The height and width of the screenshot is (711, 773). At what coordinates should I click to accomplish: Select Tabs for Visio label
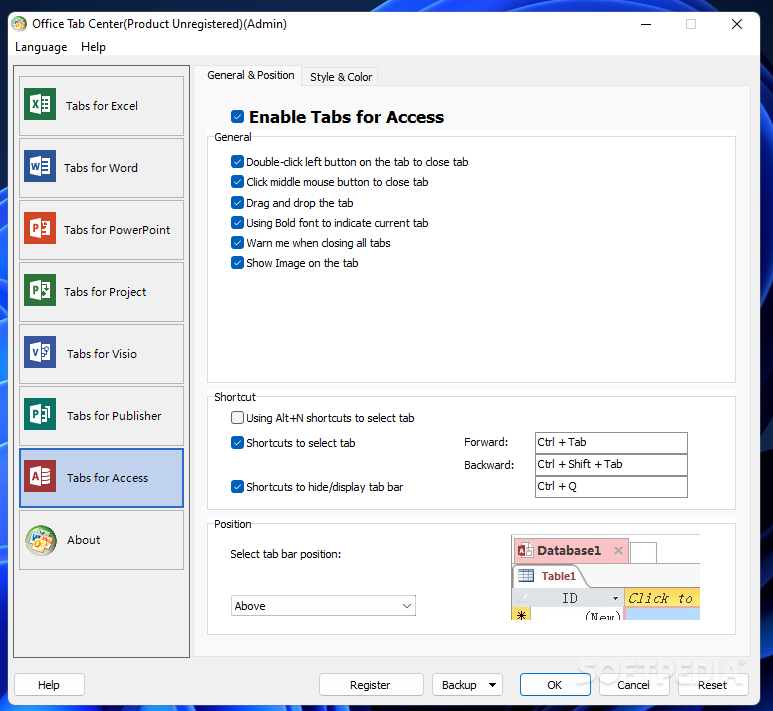(x=102, y=354)
